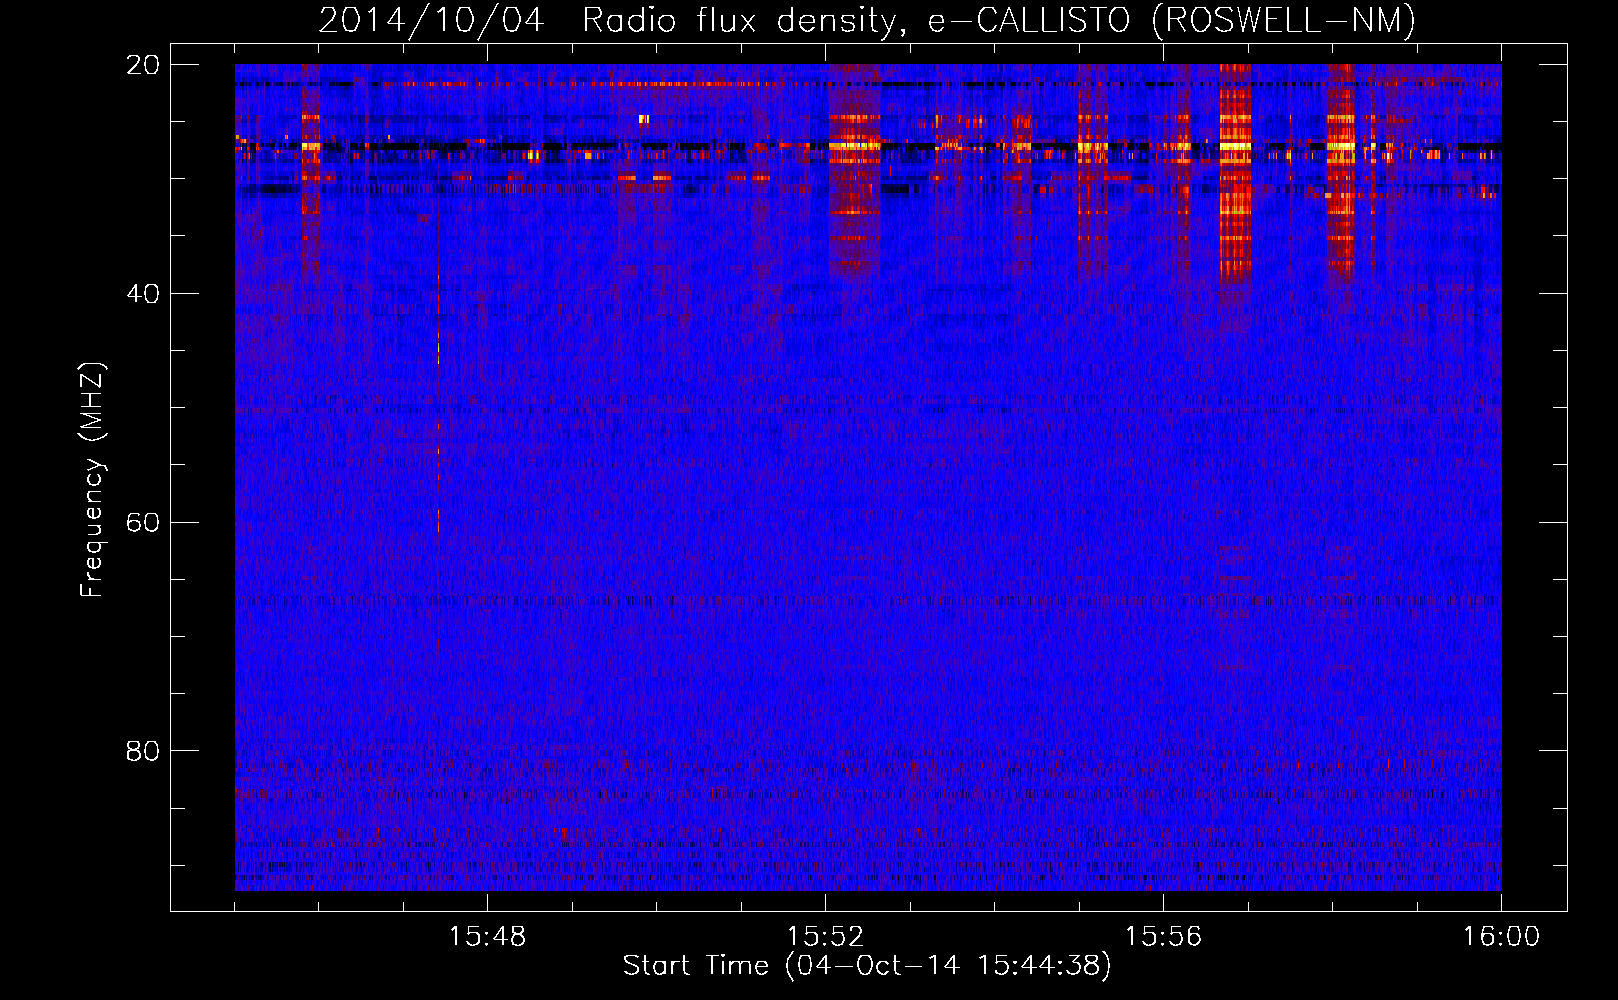Click the plot title '2014/10/04 Radio flux density'

867,20
